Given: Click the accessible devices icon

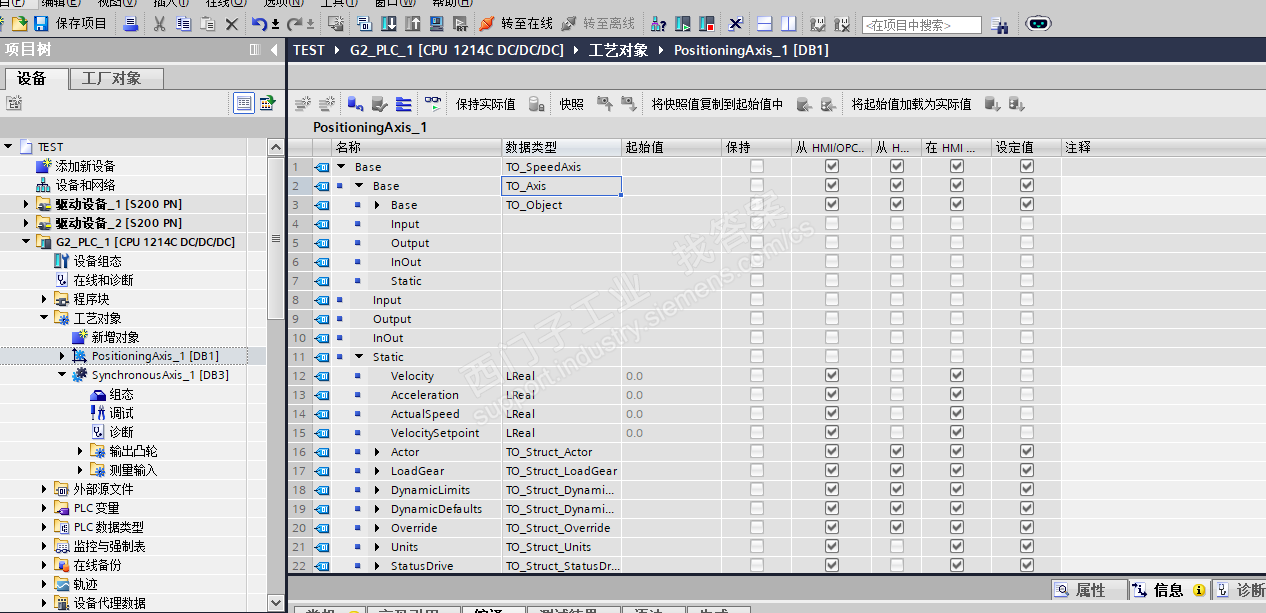Looking at the screenshot, I should point(658,23).
